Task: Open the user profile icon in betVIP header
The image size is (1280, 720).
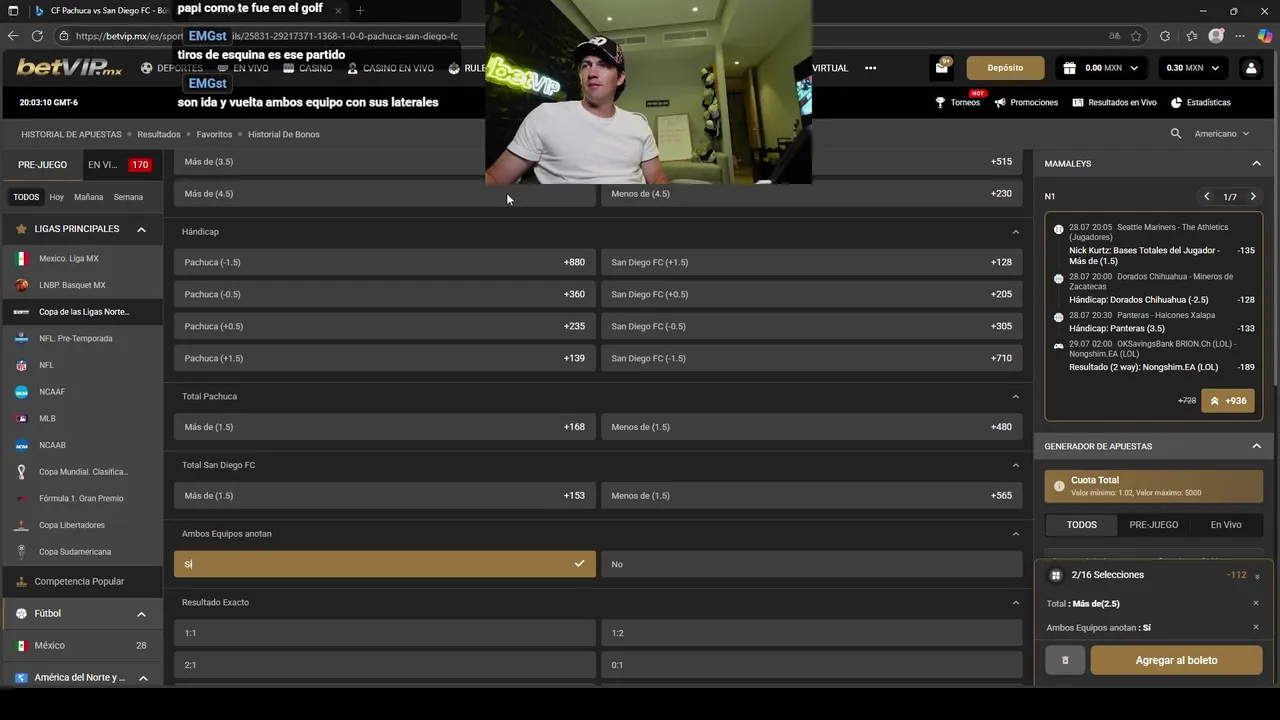Action: (1250, 68)
